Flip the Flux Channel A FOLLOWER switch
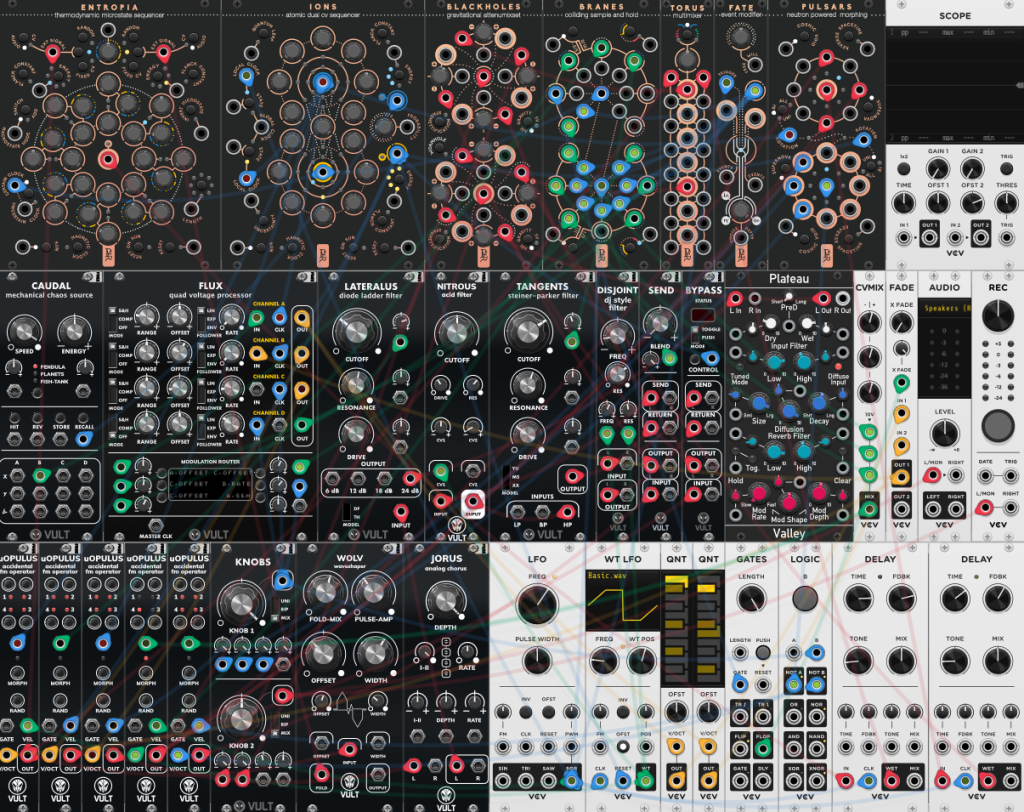 point(202,321)
